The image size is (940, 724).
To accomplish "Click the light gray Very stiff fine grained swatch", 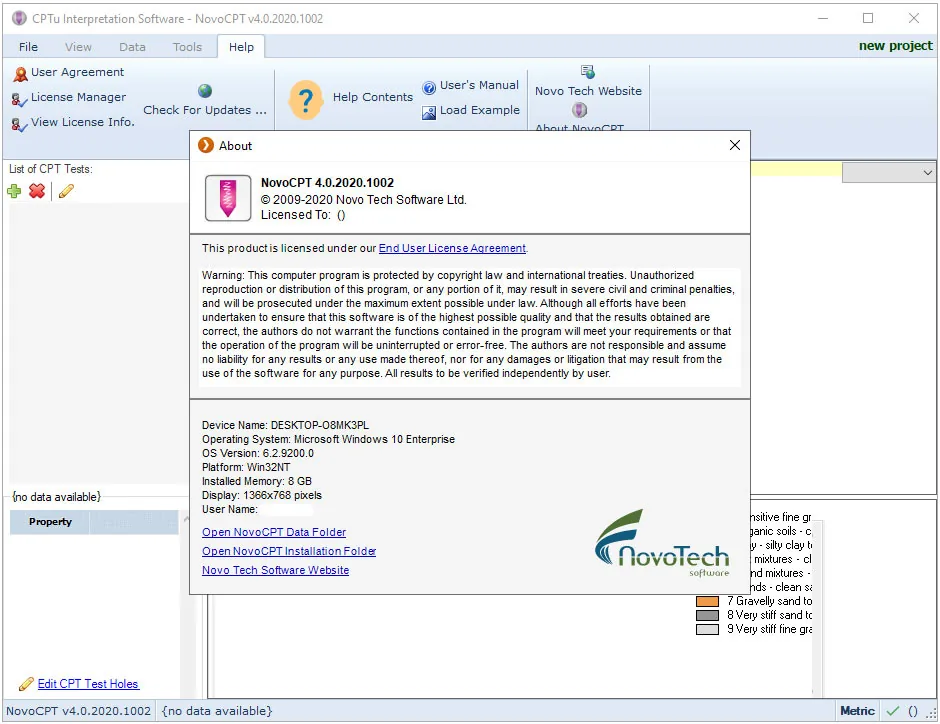I will [x=707, y=630].
